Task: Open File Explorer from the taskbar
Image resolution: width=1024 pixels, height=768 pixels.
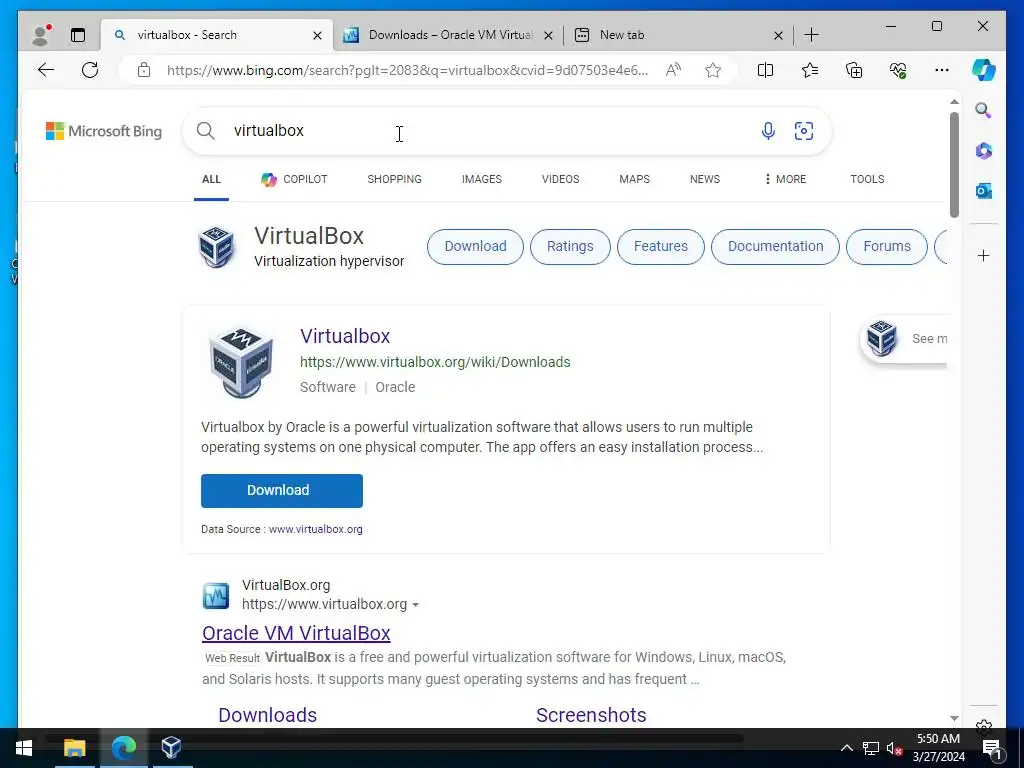Action: (x=74, y=748)
